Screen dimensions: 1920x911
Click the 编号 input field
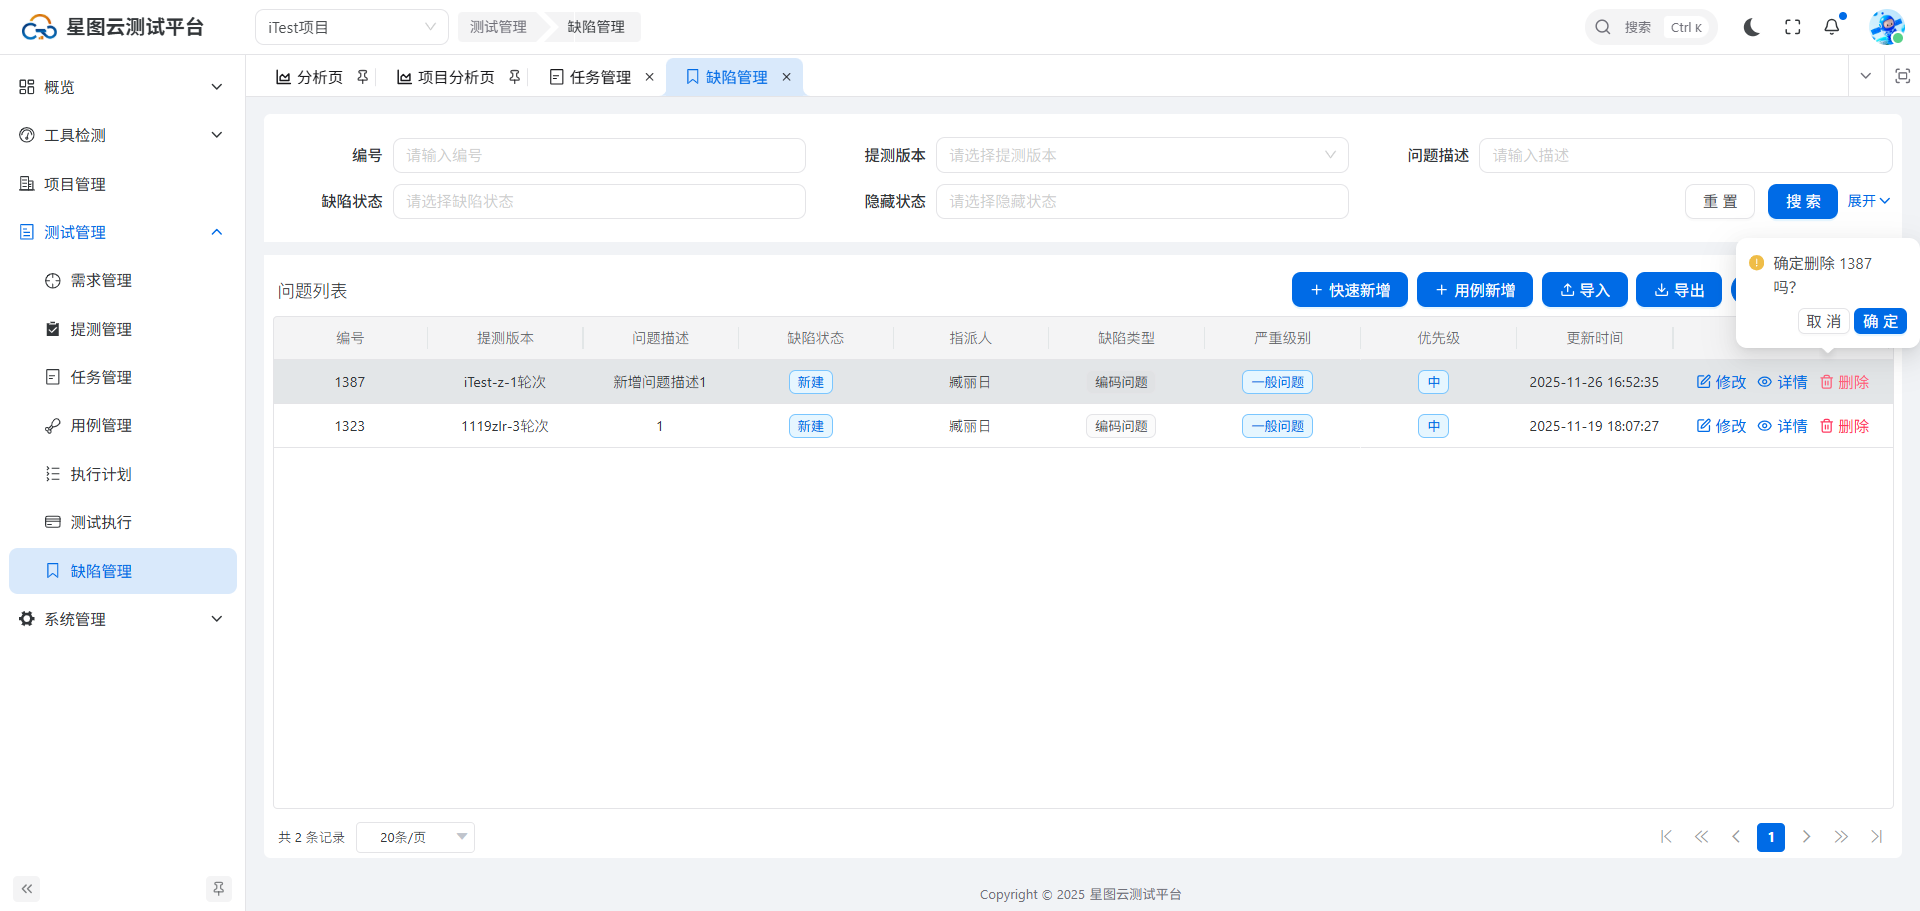click(598, 155)
